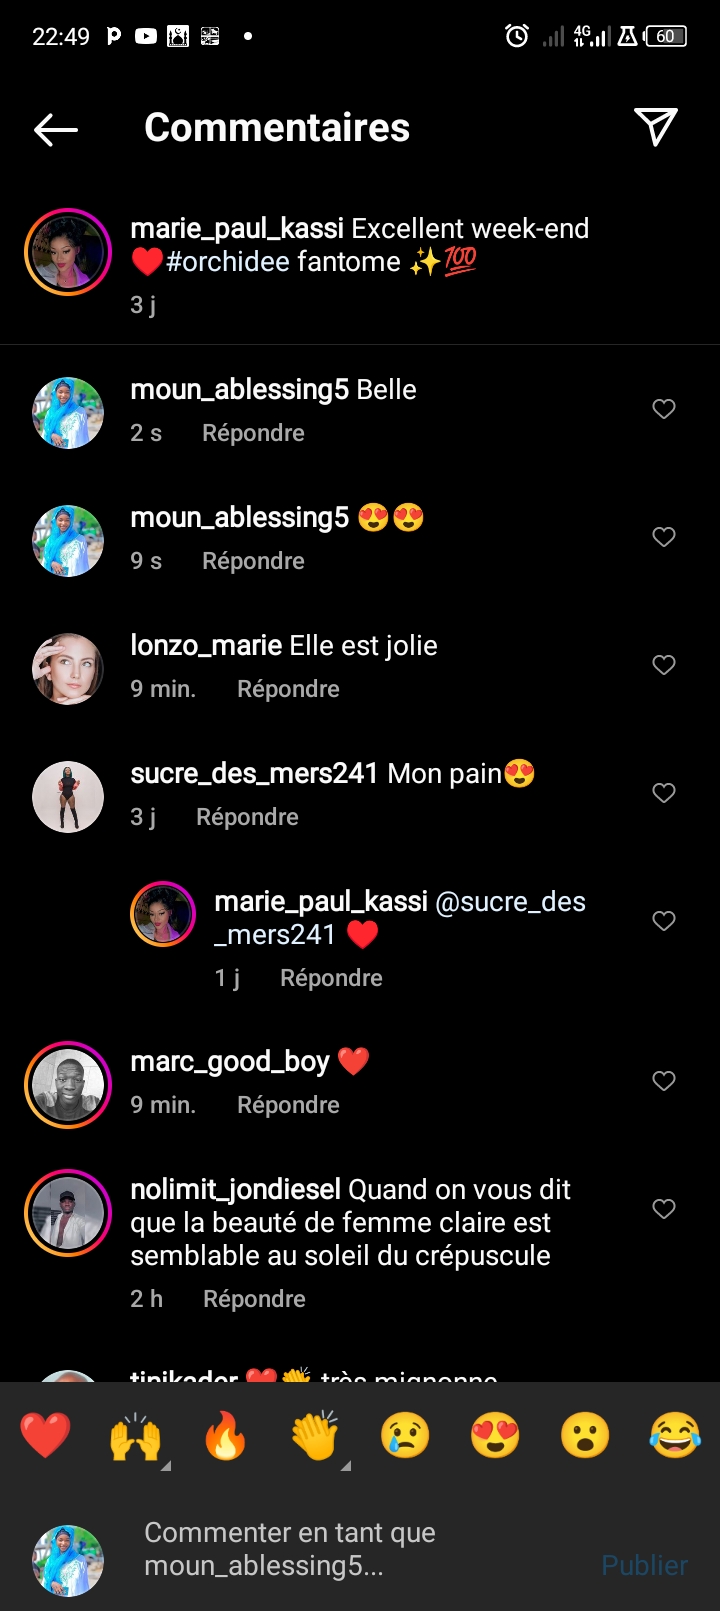The height and width of the screenshot is (1611, 720).
Task: Reply to nolimit_jondiesel's comment
Action: (x=254, y=1299)
